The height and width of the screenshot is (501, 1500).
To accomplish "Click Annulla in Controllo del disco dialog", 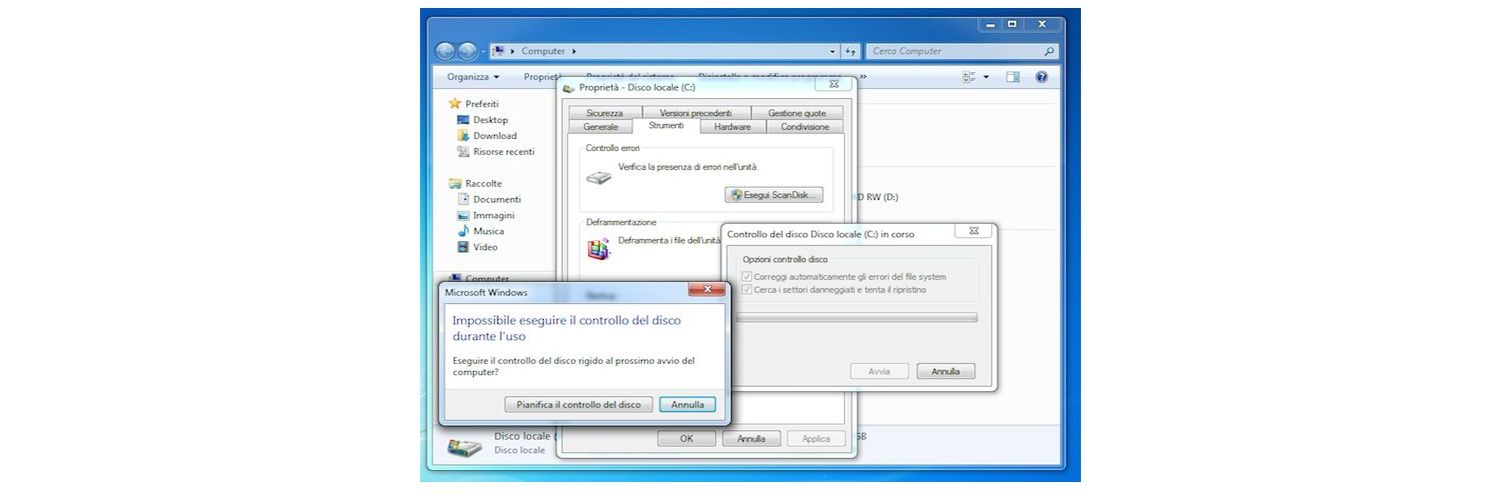I will 945,371.
